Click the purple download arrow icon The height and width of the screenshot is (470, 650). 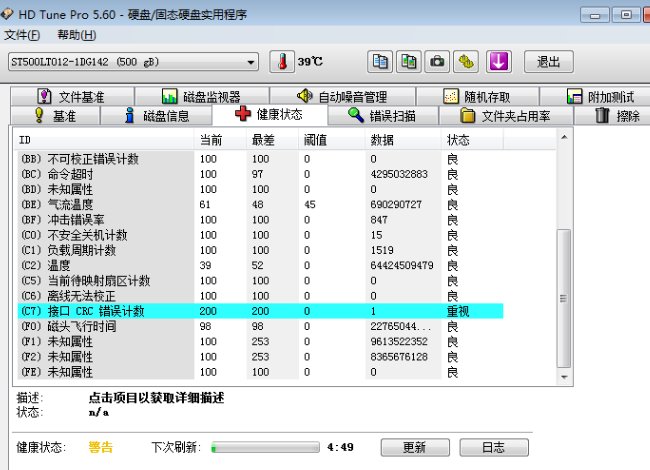(498, 62)
